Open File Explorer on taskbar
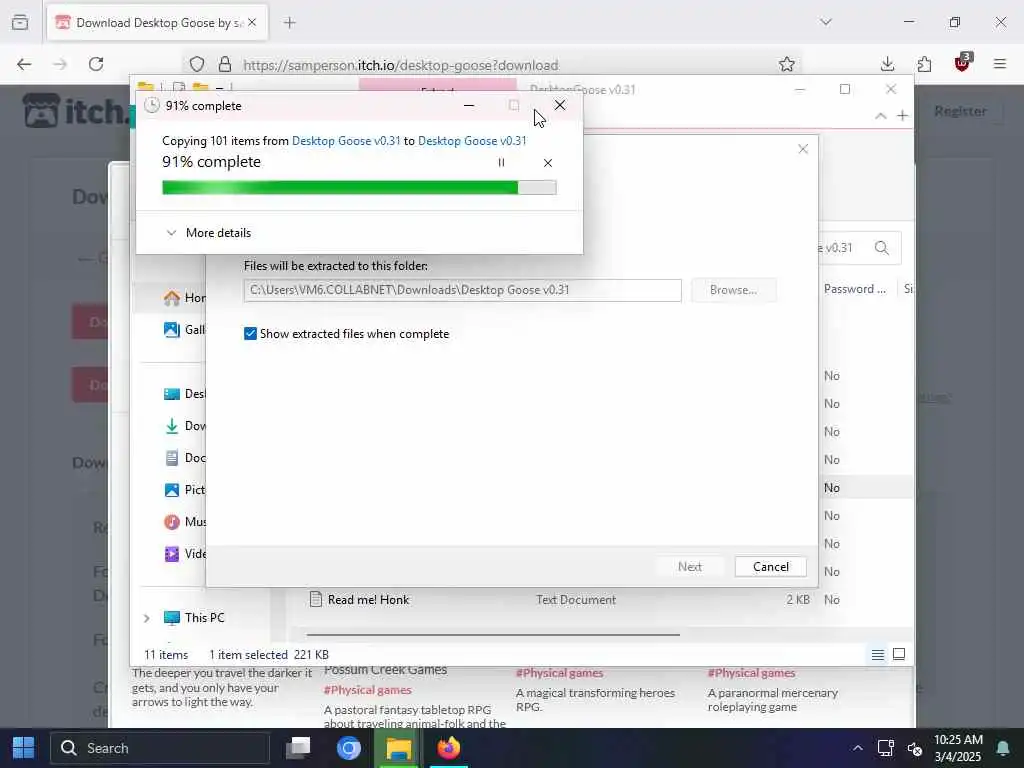 (398, 748)
